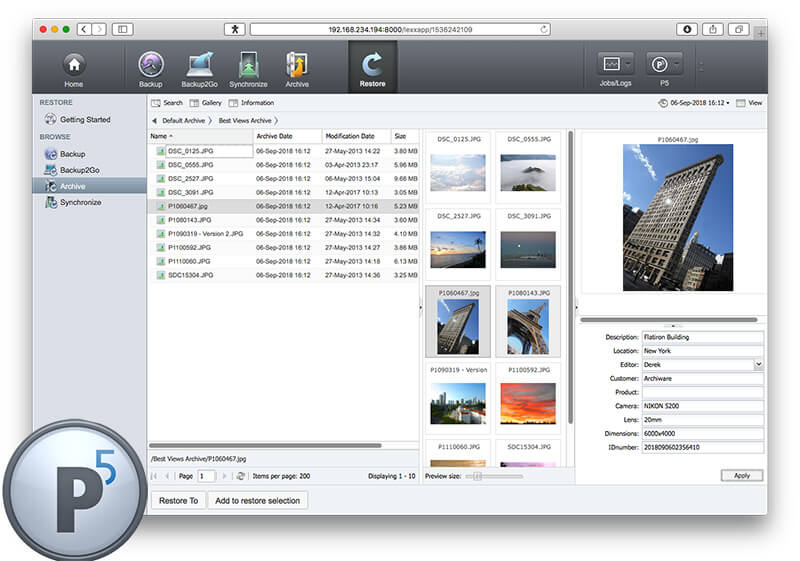Screen dimensions: 800x561
Task: Go forward with the browser forward arrow
Action: (99, 30)
